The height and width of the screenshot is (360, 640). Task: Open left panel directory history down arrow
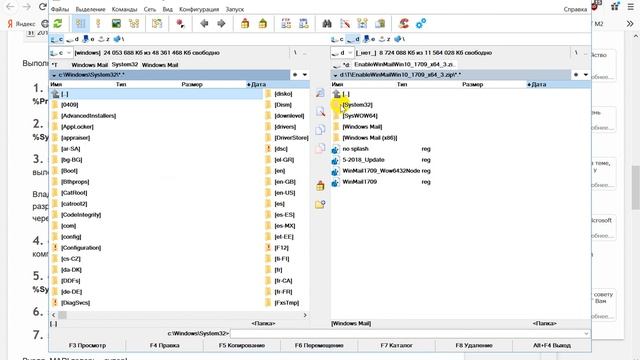pyautogui.click(x=304, y=75)
